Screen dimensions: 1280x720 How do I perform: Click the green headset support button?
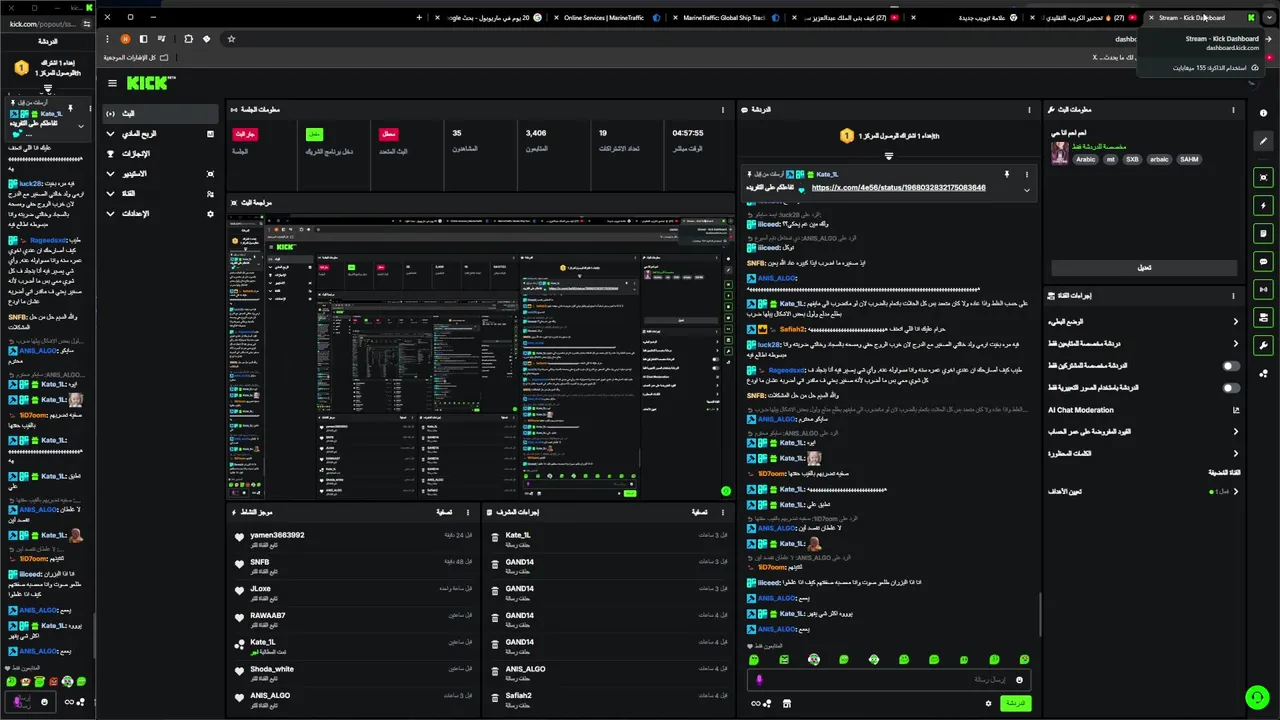point(1257,697)
